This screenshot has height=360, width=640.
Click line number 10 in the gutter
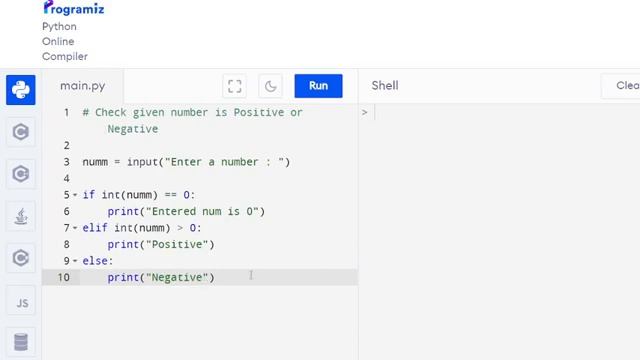tap(64, 278)
